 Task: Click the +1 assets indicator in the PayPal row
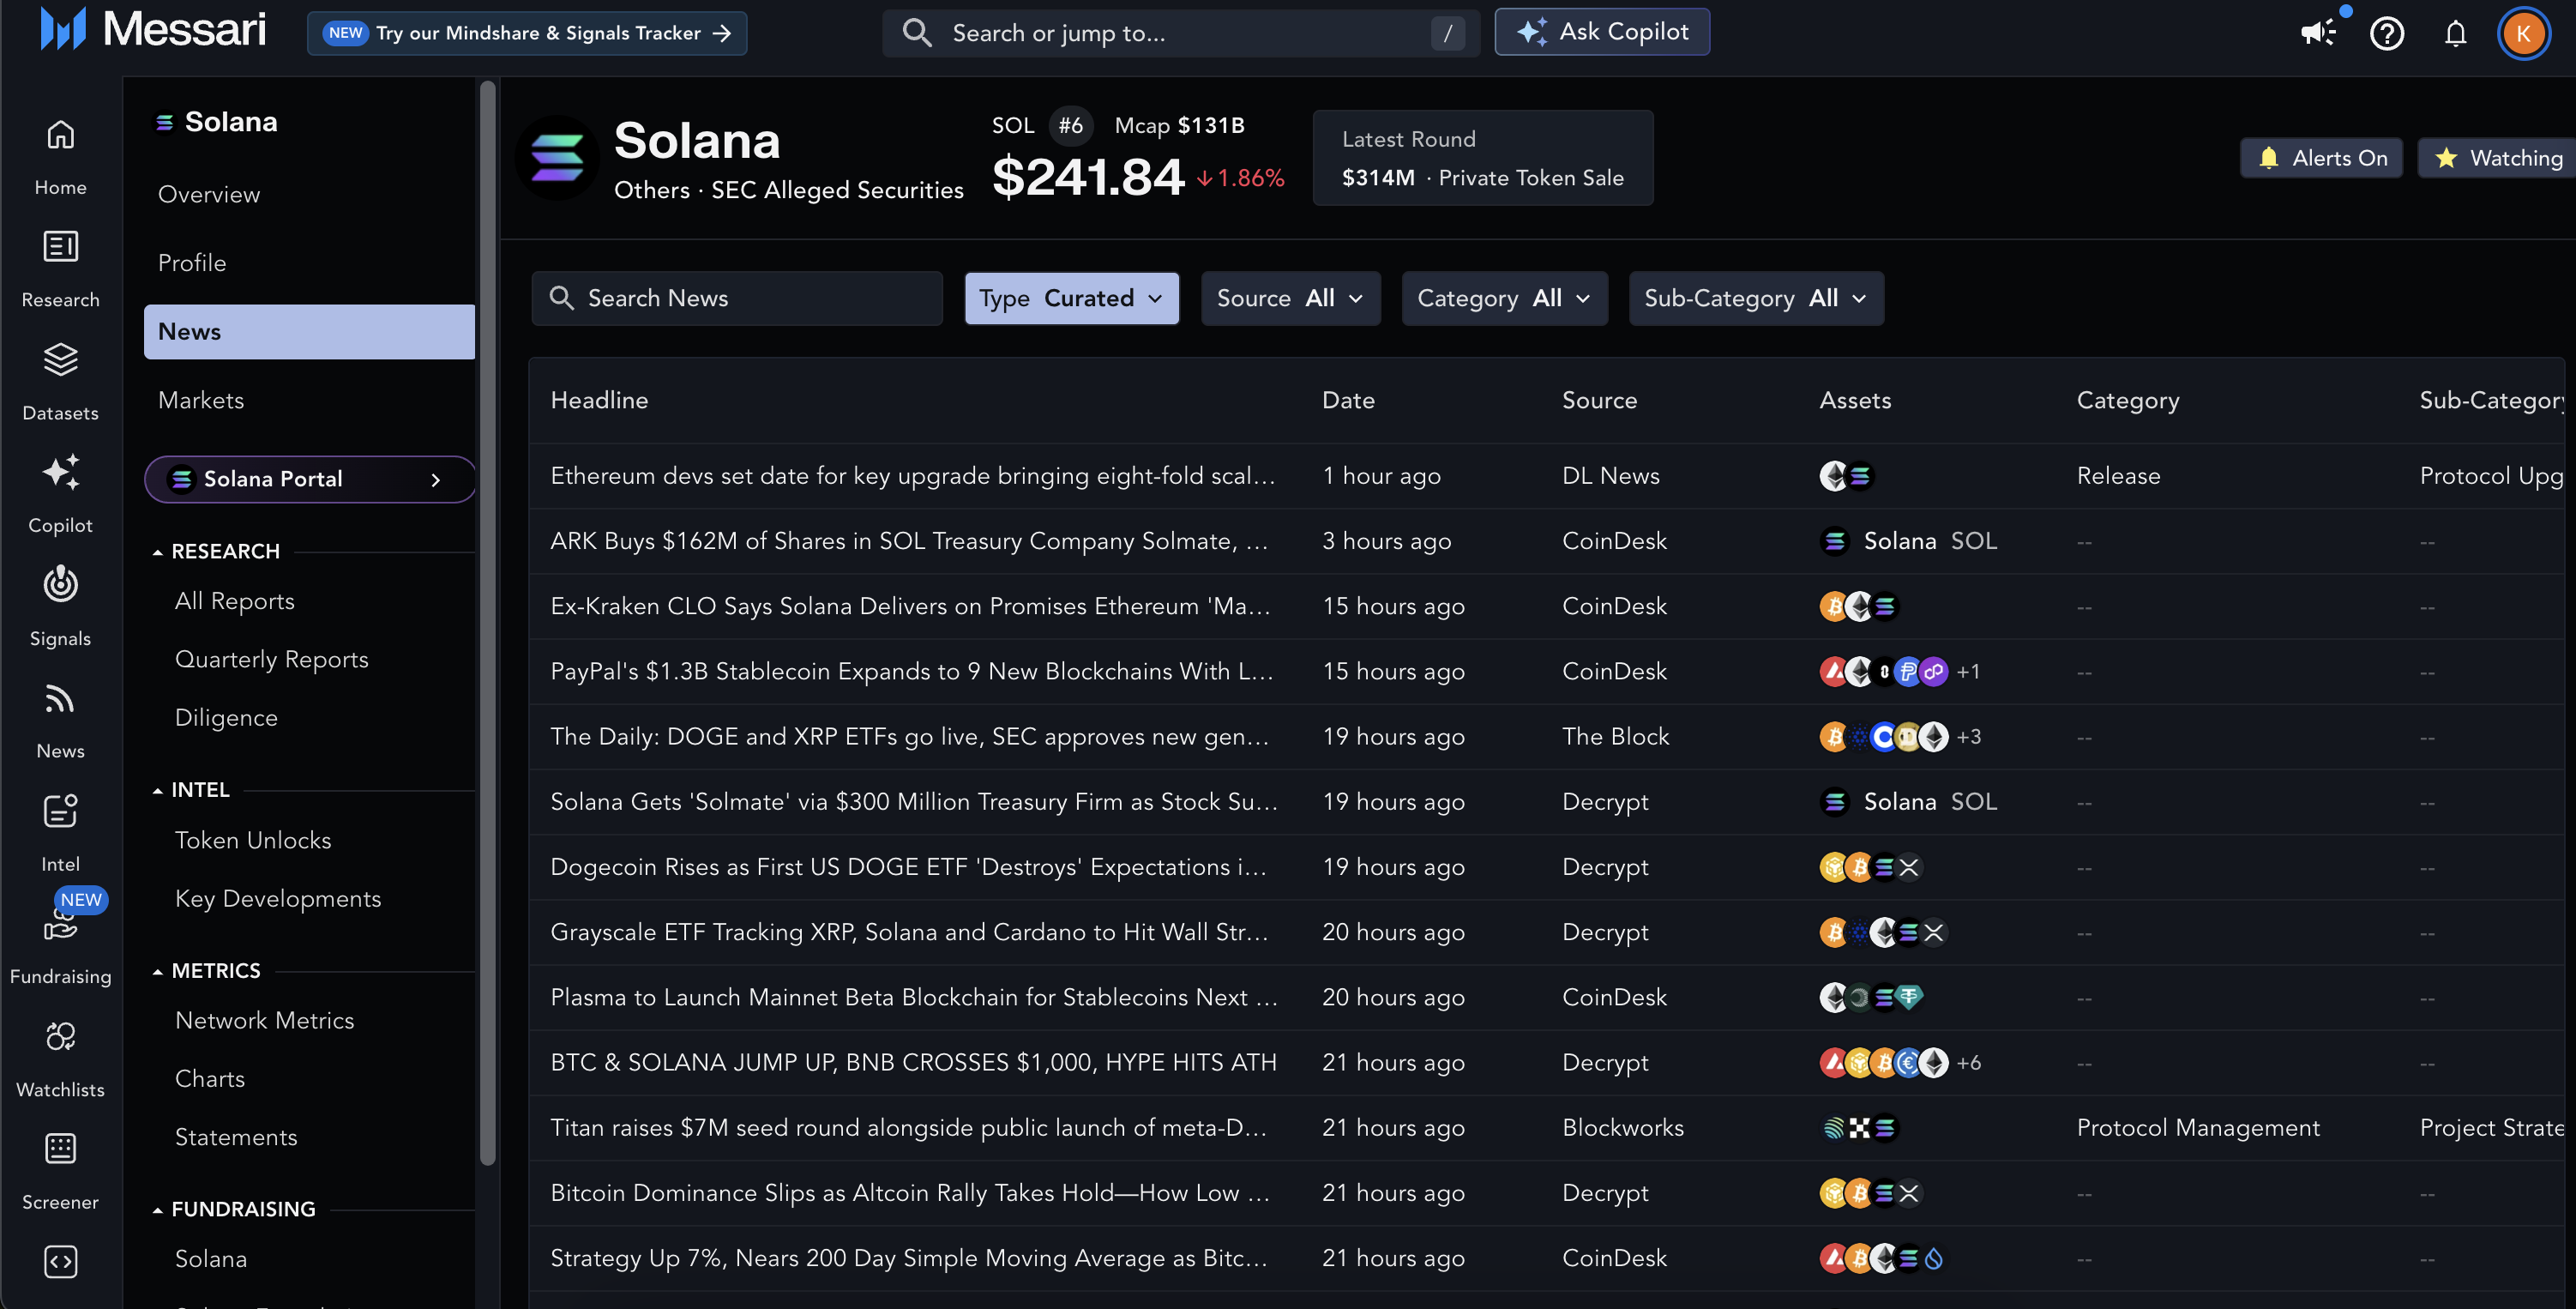tap(1968, 672)
